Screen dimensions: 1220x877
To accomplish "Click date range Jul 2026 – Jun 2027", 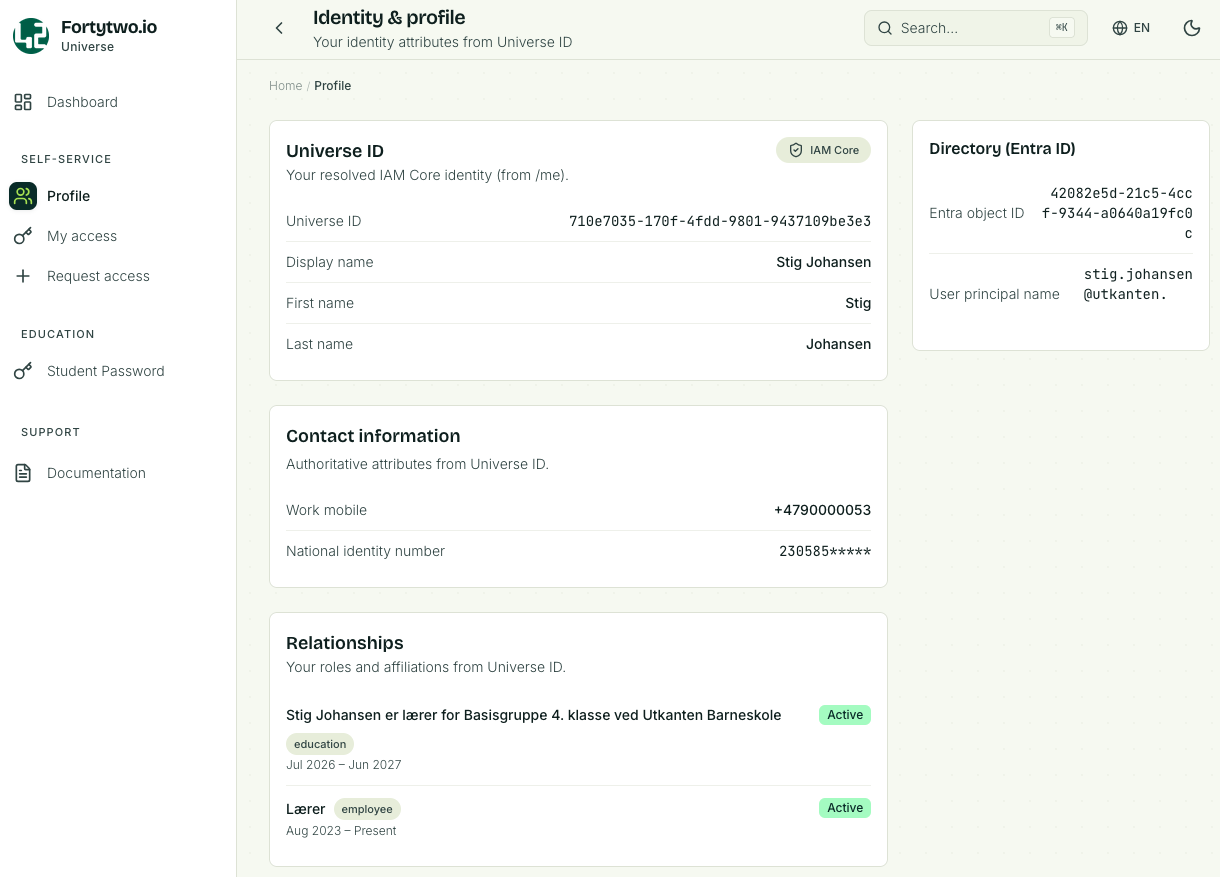I will 344,765.
